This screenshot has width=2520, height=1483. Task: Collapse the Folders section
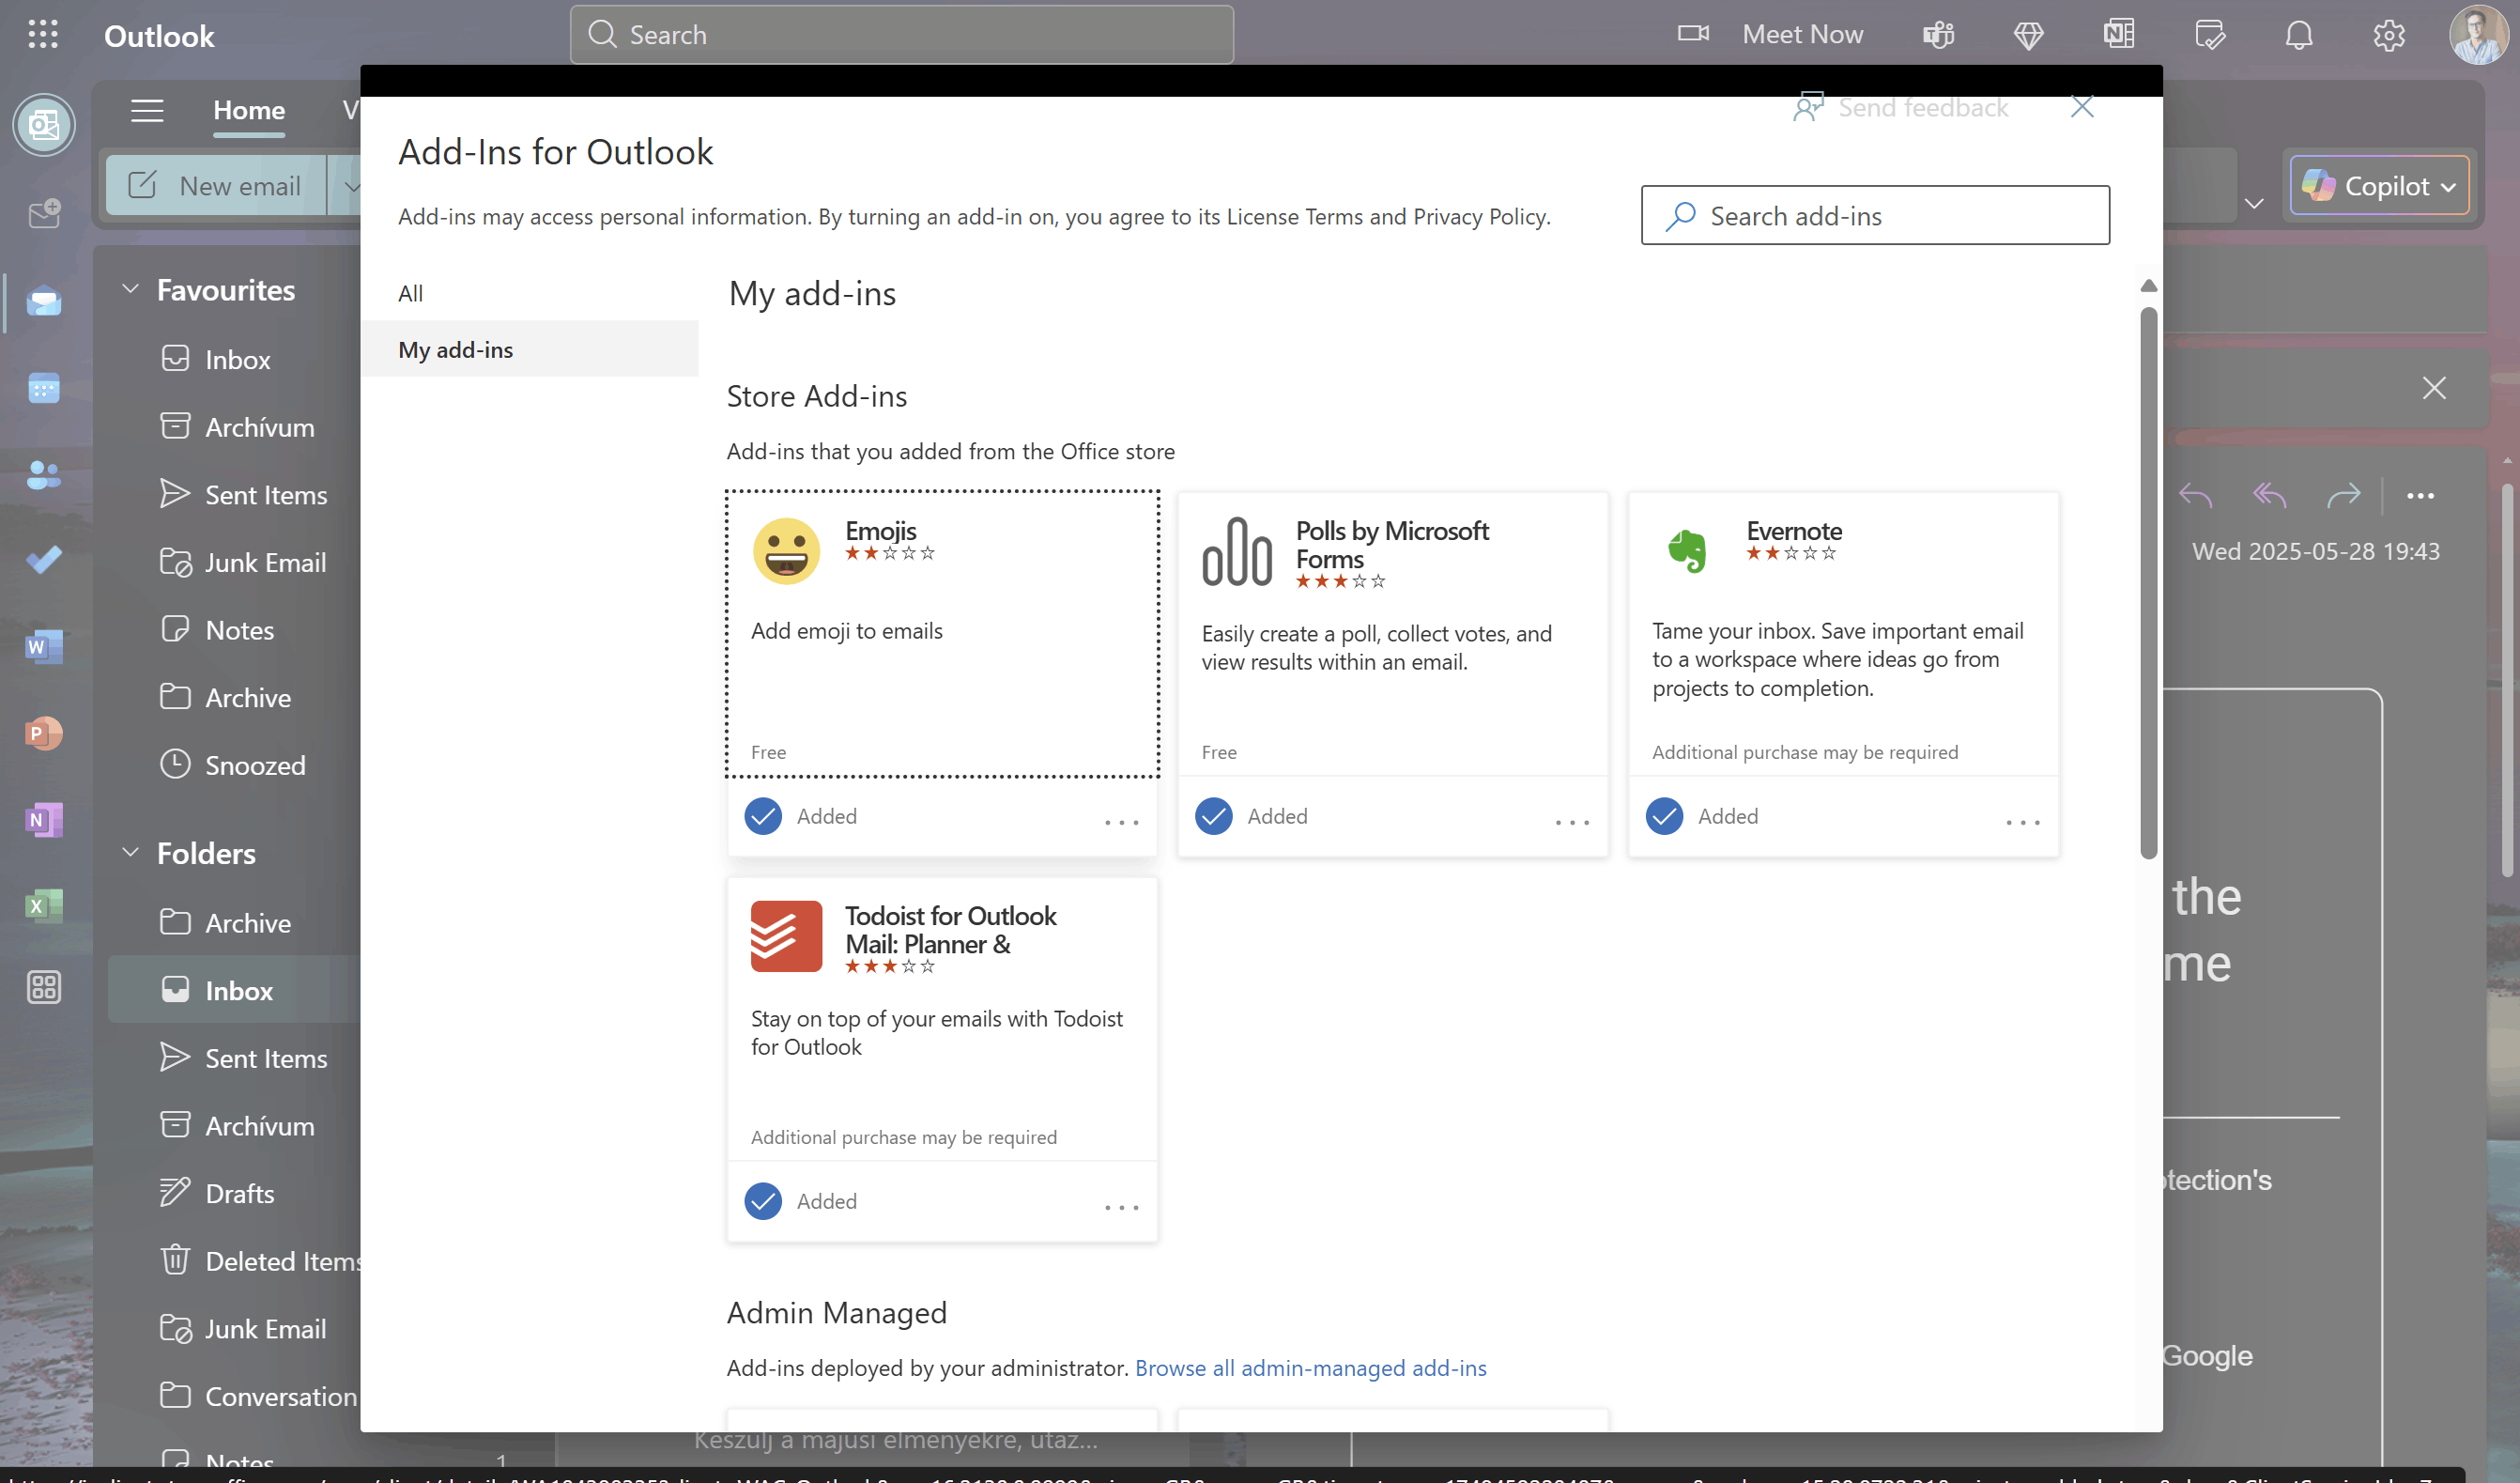coord(130,852)
